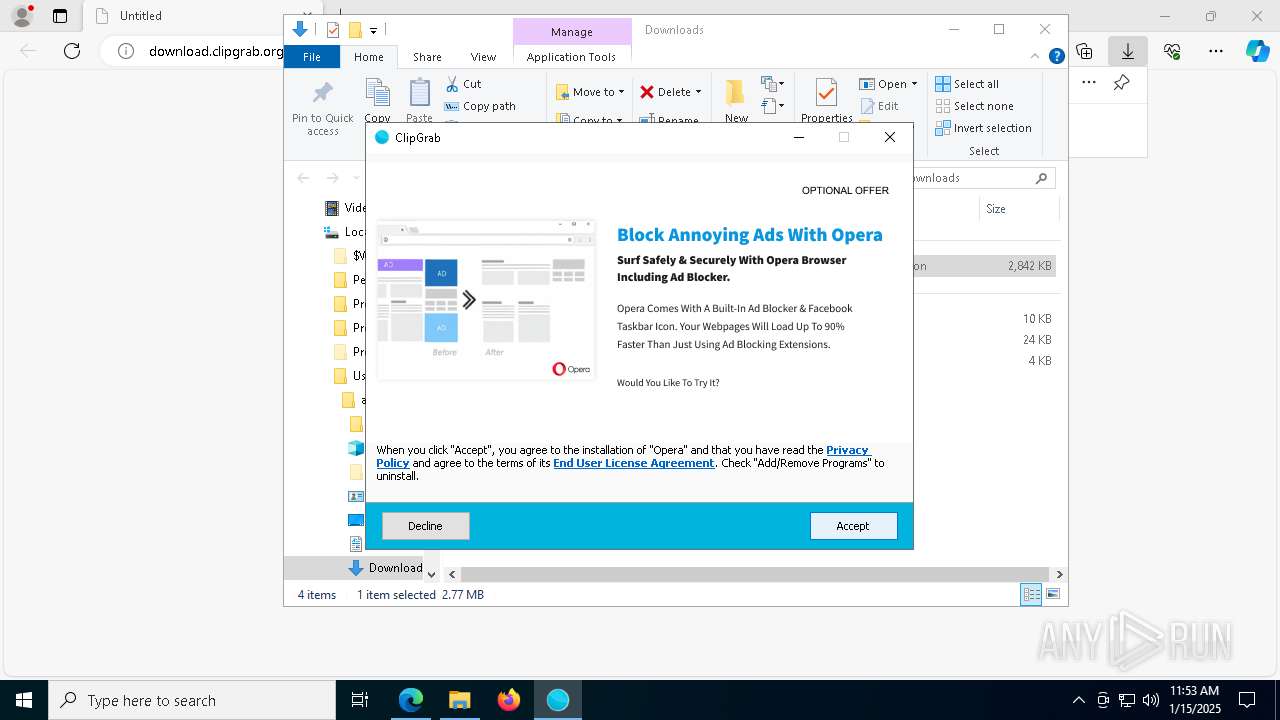Click the browser downloads icon
The height and width of the screenshot is (720, 1280).
(1128, 51)
